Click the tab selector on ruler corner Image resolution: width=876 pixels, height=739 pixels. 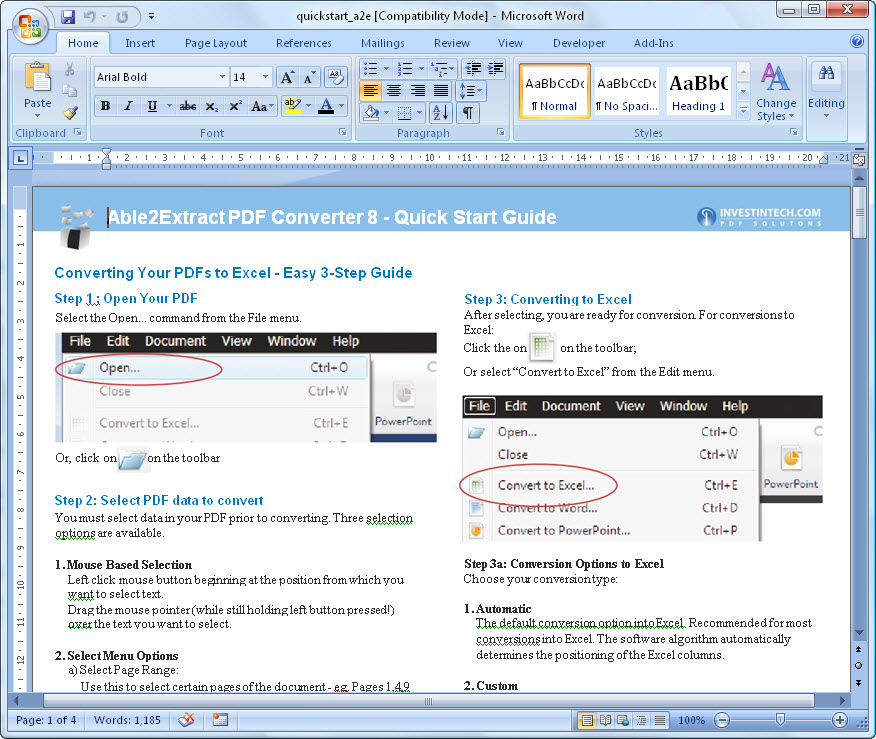click(20, 158)
